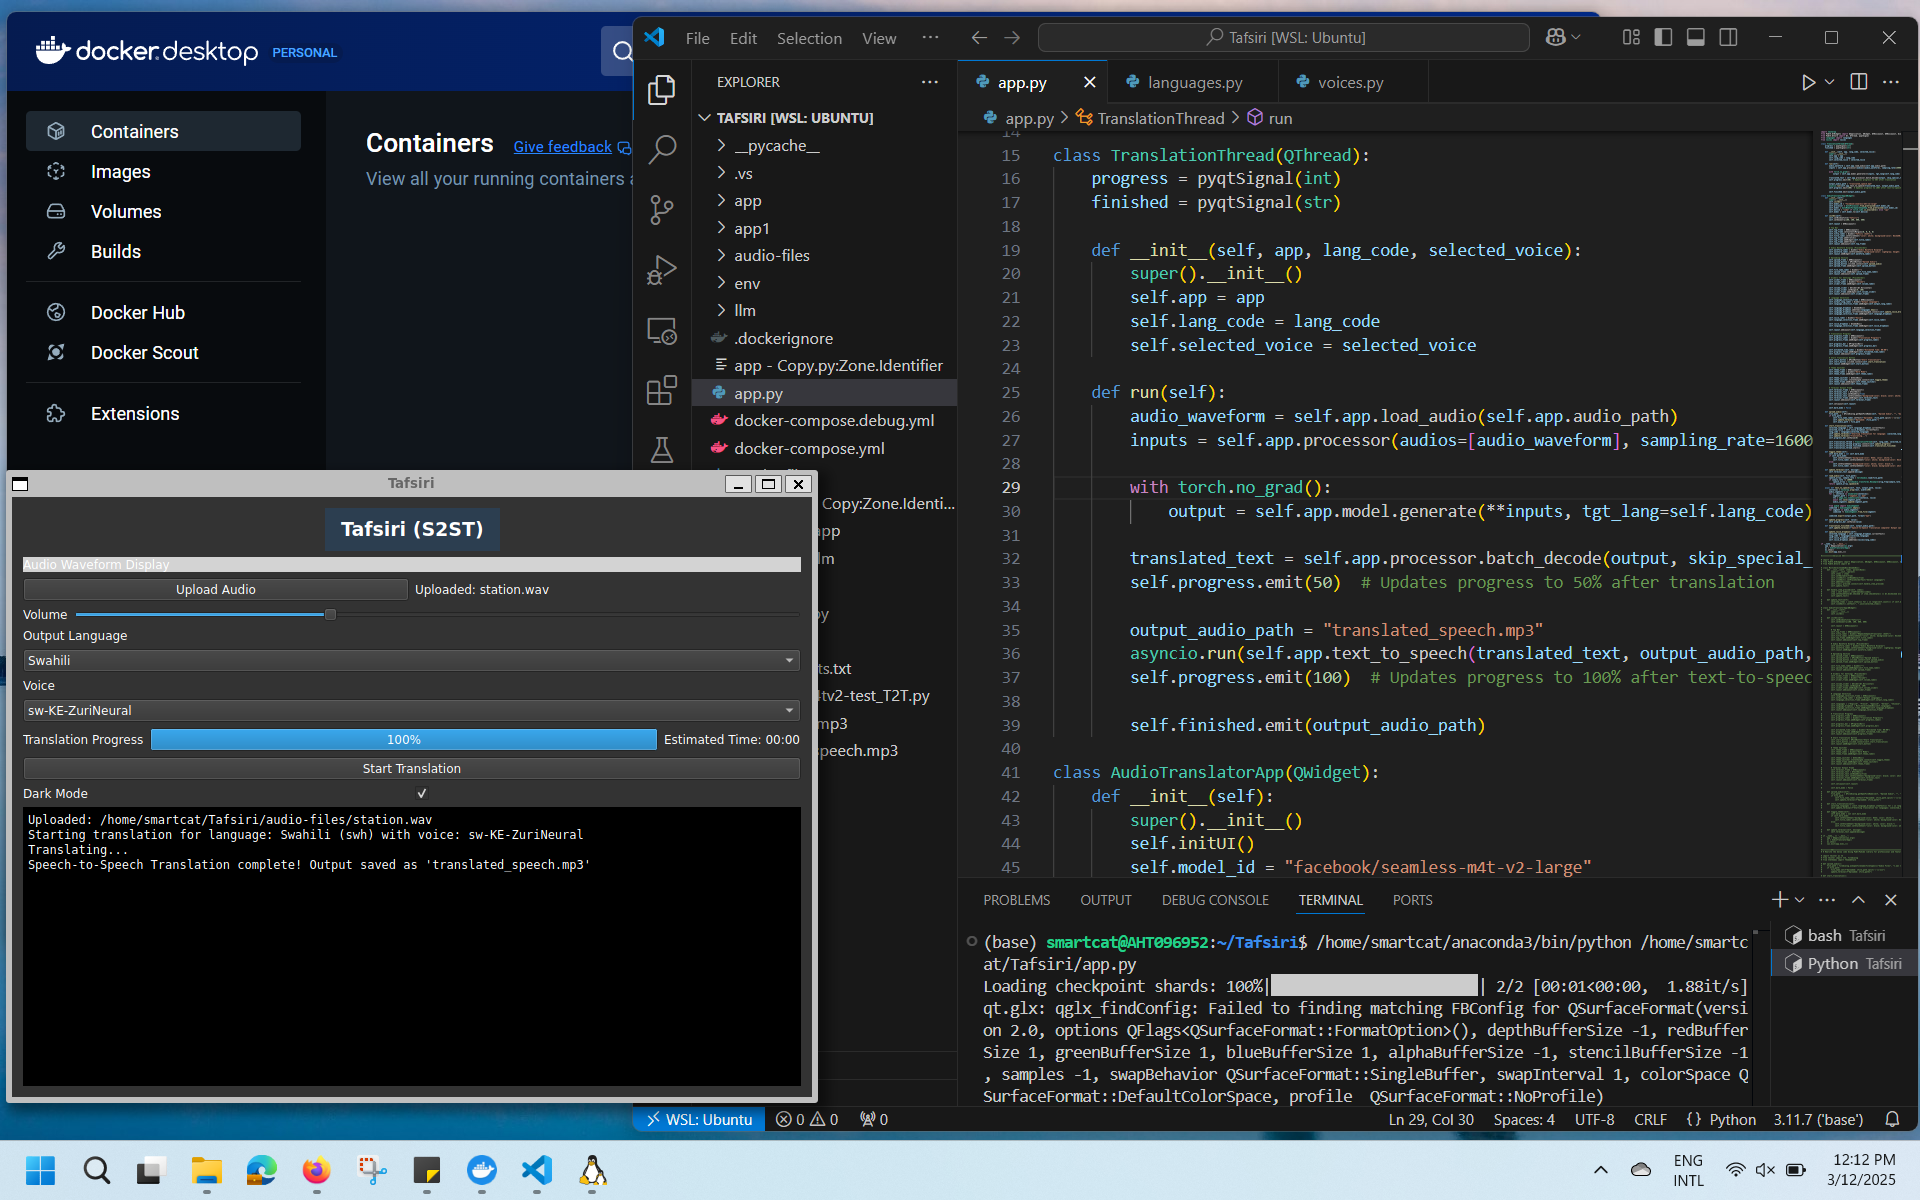Open the Search view in VS Code activity bar
Image resolution: width=1920 pixels, height=1200 pixels.
(x=661, y=150)
